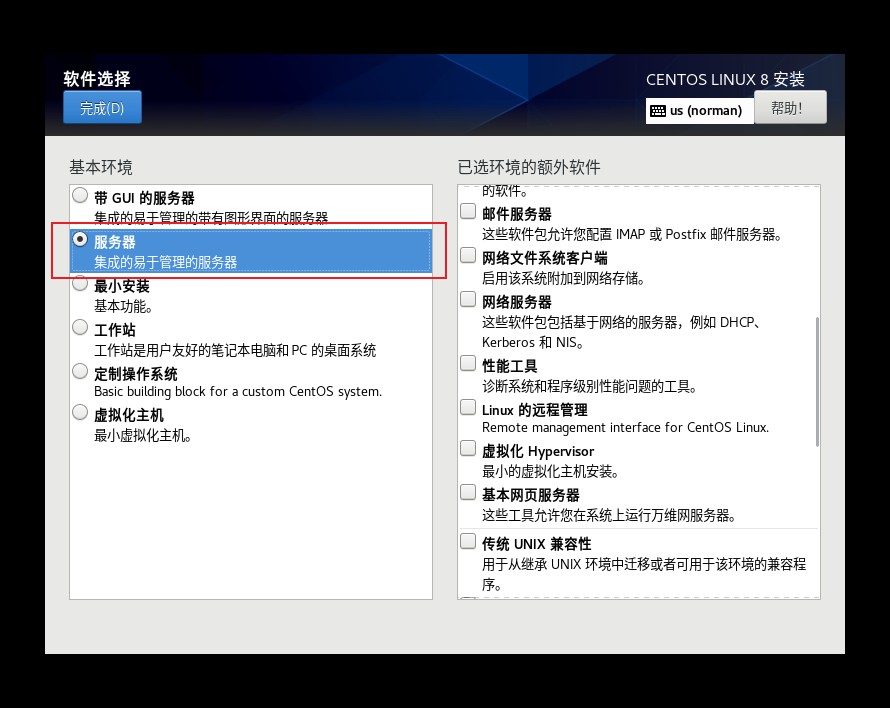Click the text 最小的虚拟化主机安装。
This screenshot has height=708, width=890.
click(551, 472)
